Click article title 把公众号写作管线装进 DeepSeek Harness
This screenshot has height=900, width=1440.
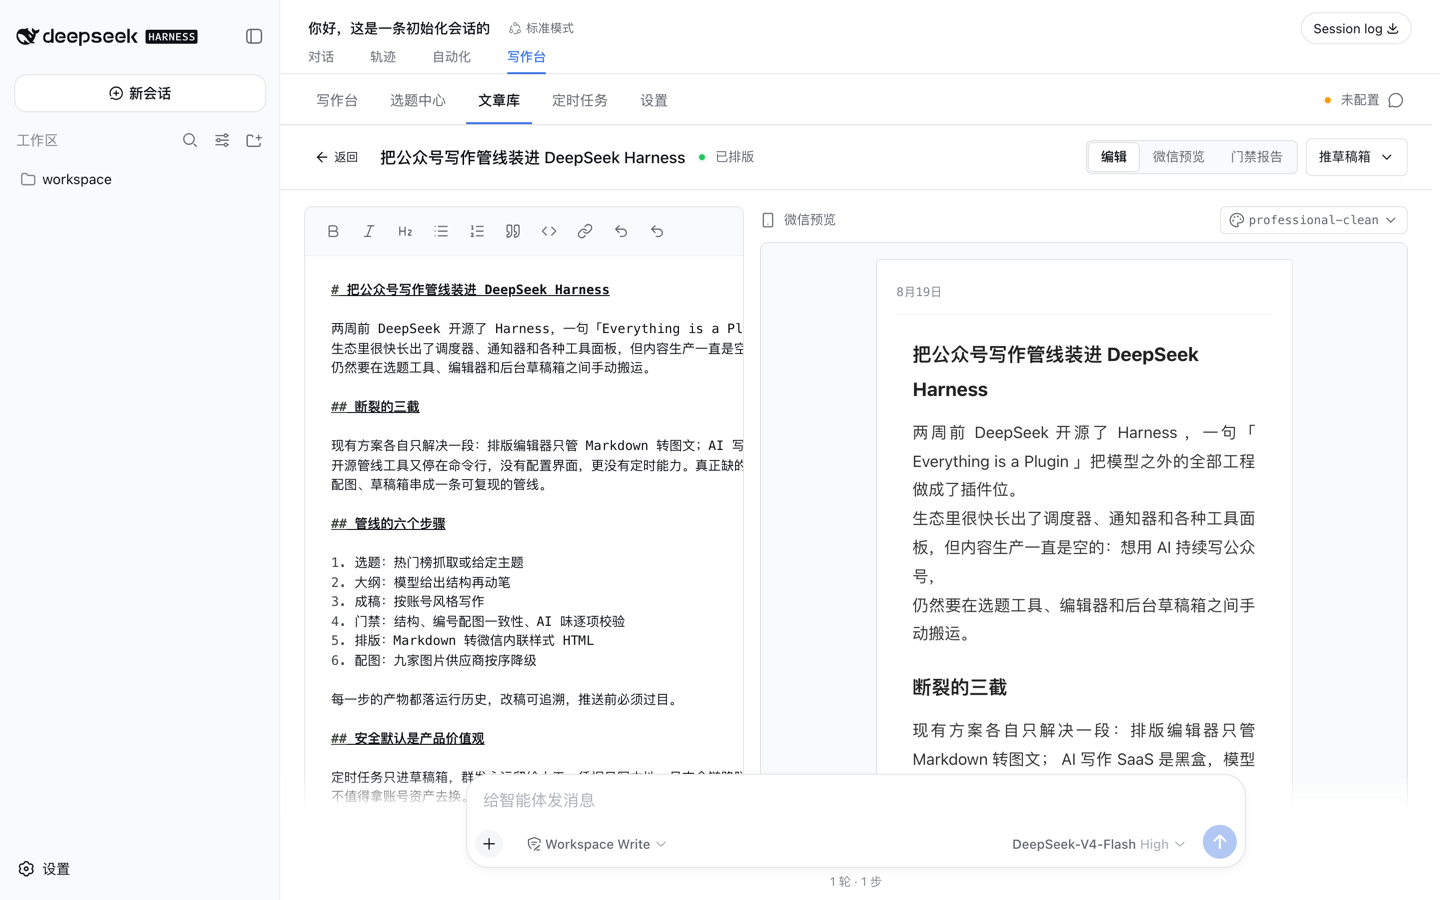coord(532,157)
